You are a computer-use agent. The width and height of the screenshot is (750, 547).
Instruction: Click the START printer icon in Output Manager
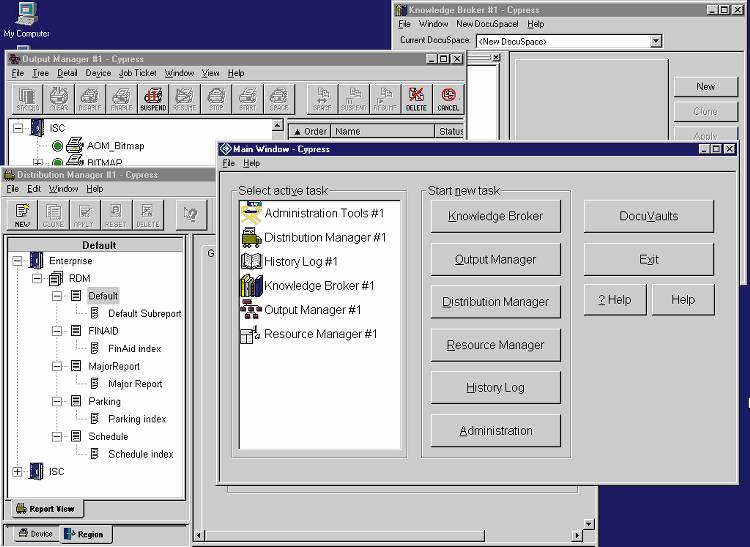click(248, 99)
